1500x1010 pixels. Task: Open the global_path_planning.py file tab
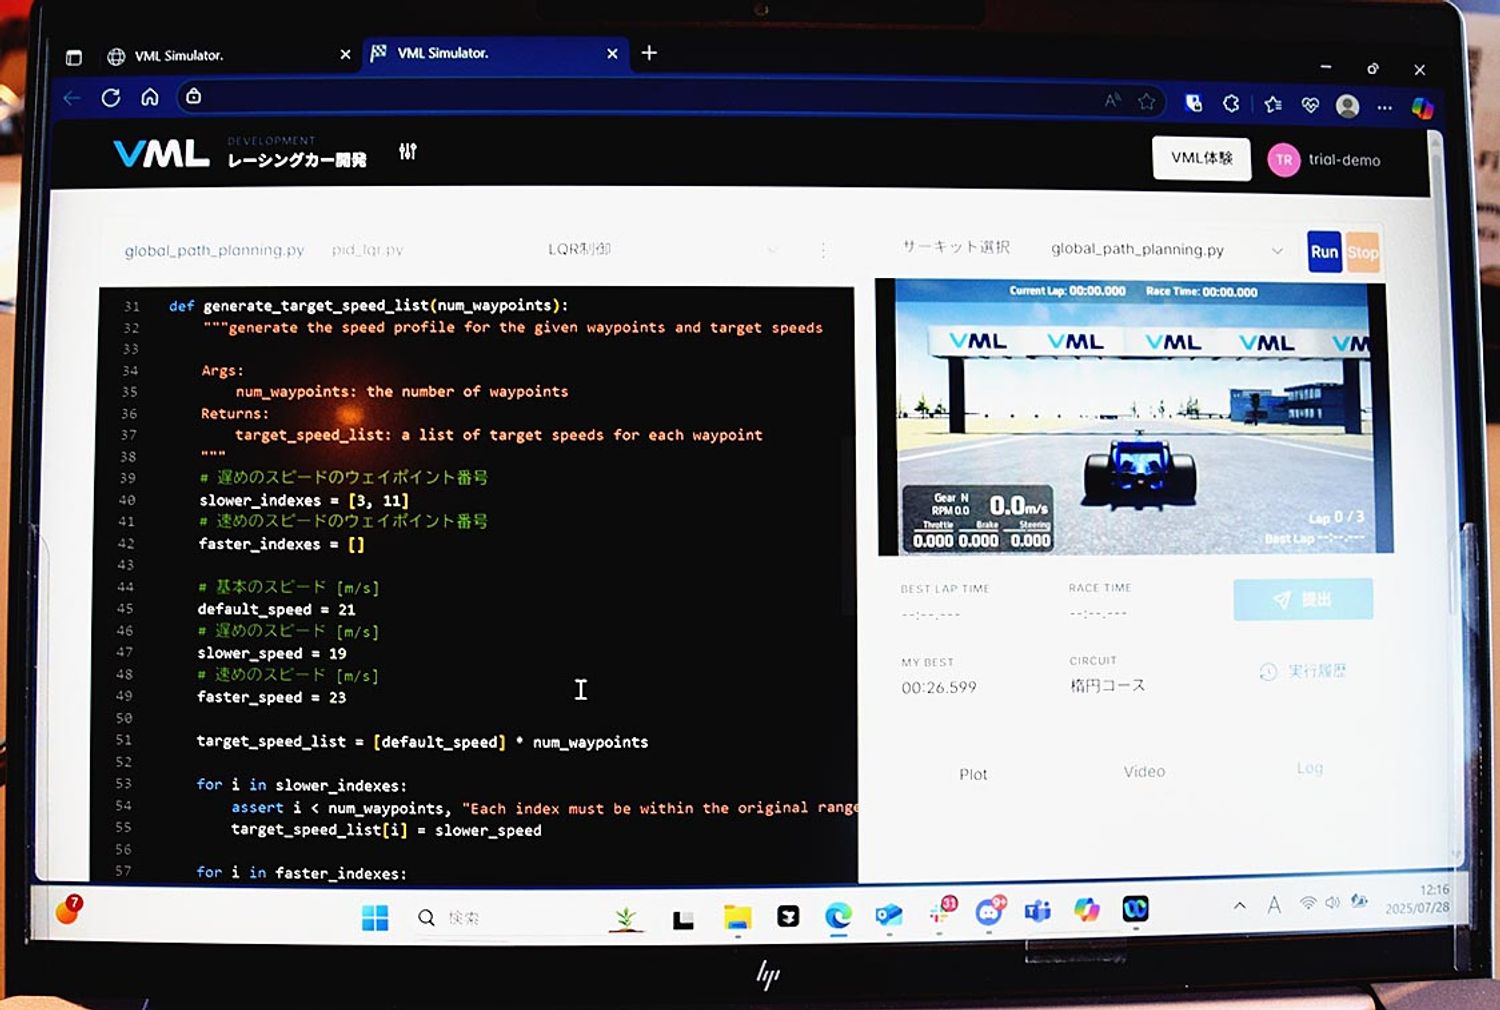point(214,250)
